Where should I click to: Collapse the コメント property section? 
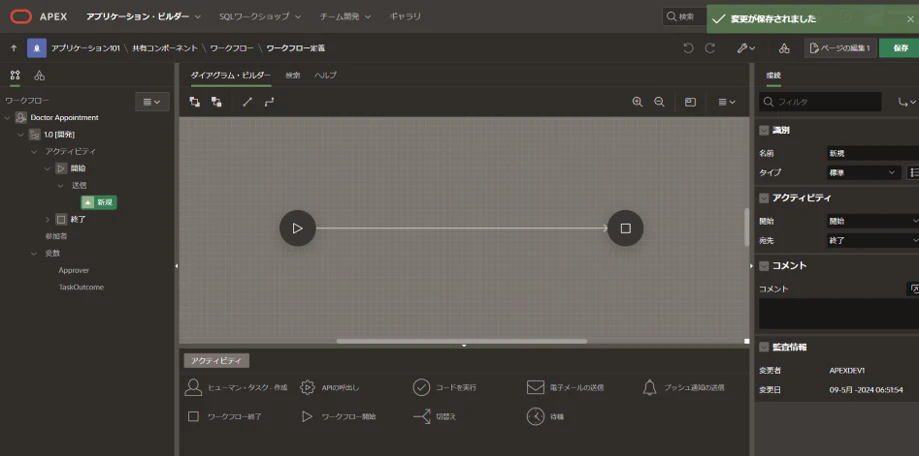(764, 266)
